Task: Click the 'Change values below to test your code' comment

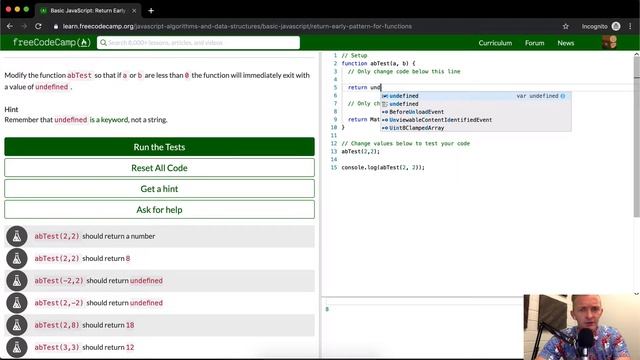Action: point(406,144)
